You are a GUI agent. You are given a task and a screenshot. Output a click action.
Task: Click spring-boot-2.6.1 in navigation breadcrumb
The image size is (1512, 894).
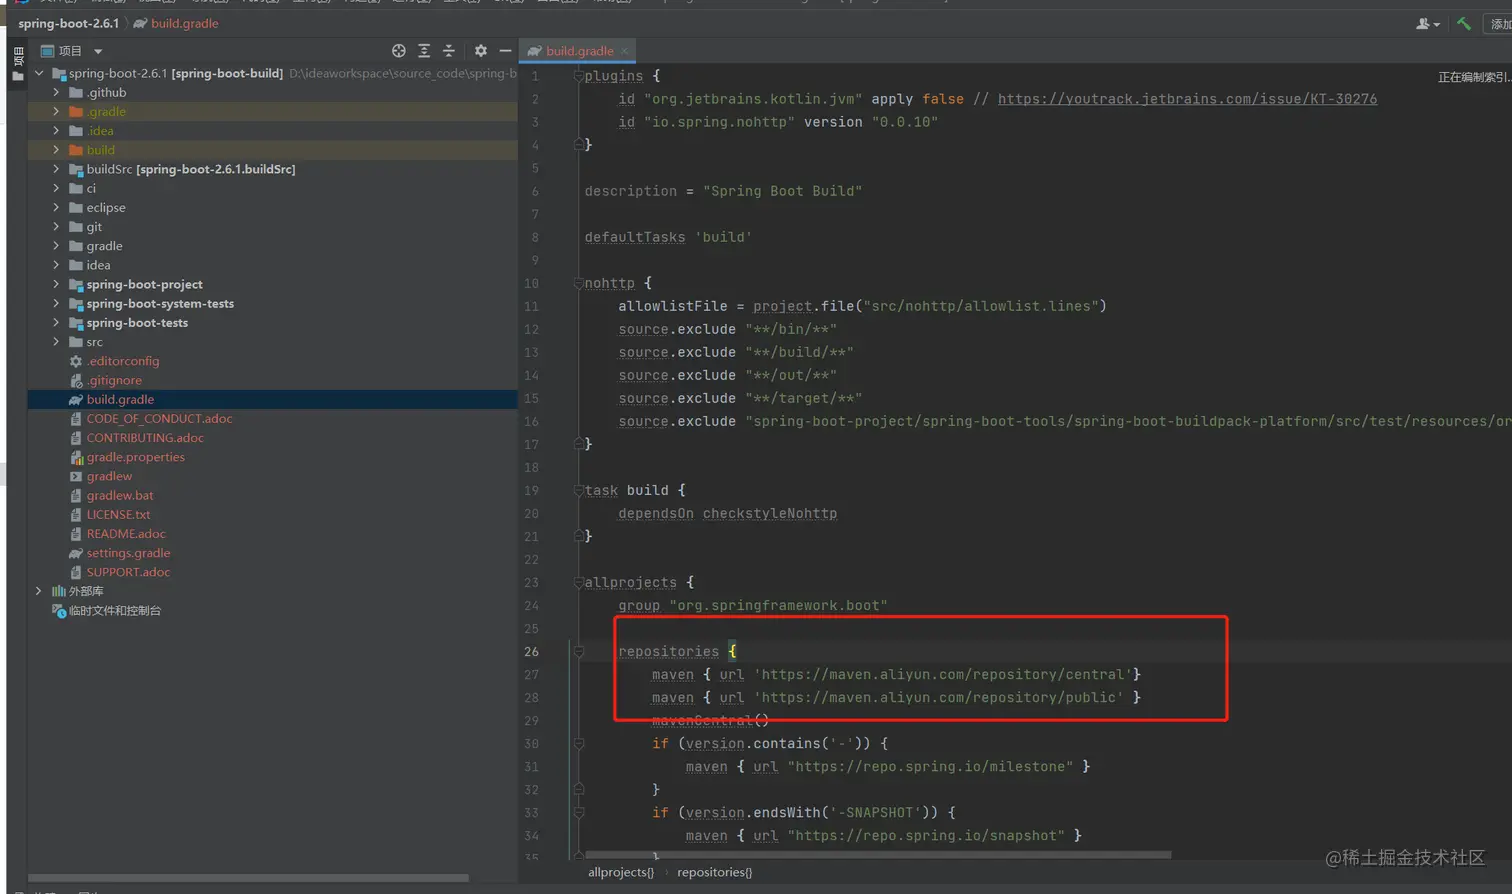click(68, 23)
